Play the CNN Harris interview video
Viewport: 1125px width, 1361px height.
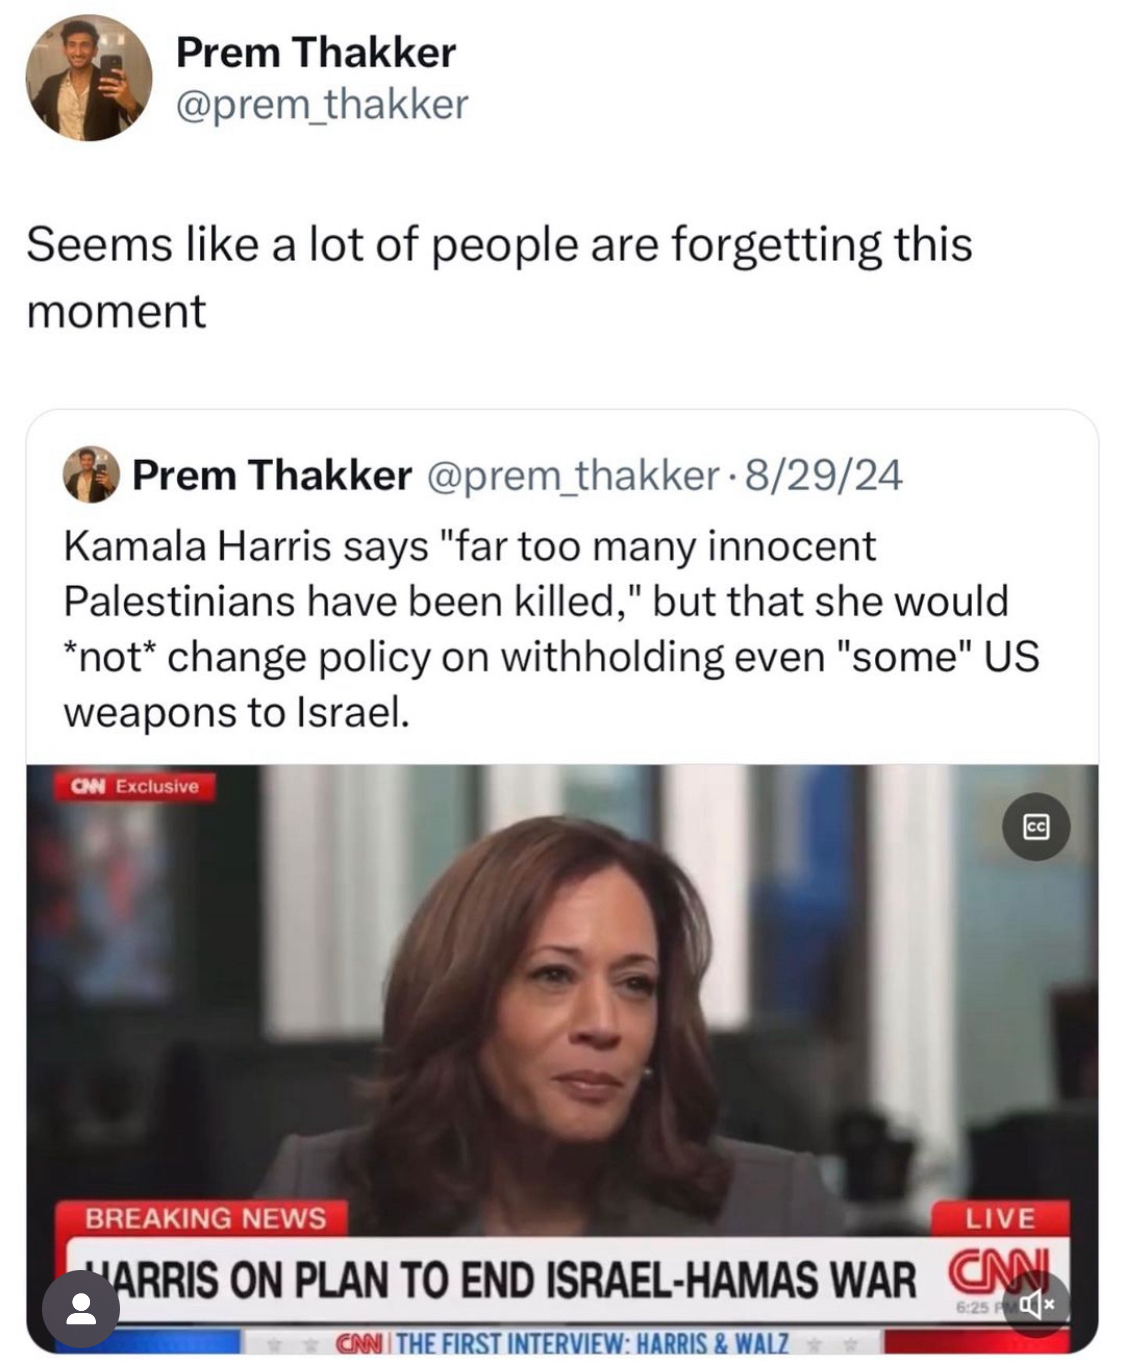point(561,1000)
